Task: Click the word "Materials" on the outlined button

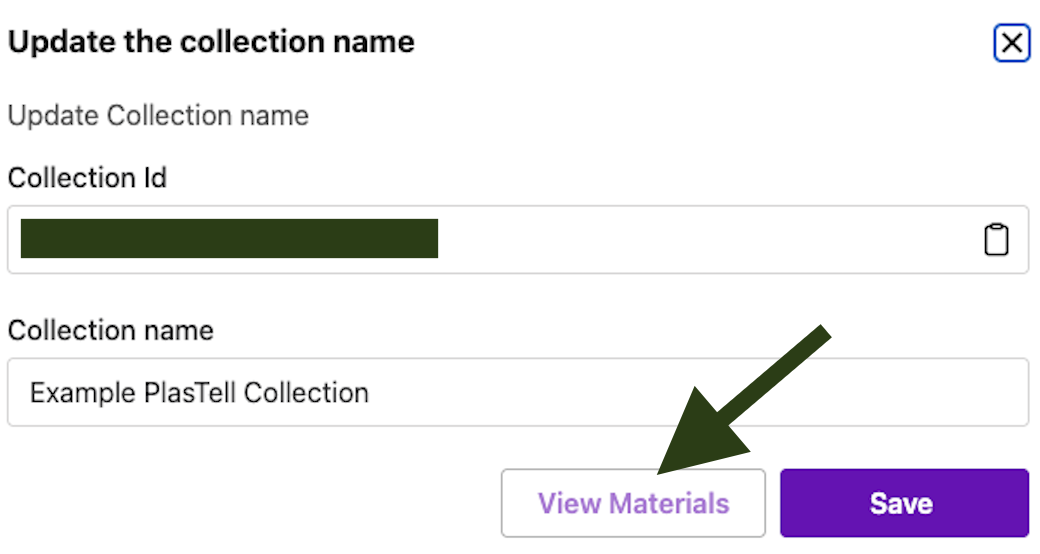Action: (x=669, y=503)
